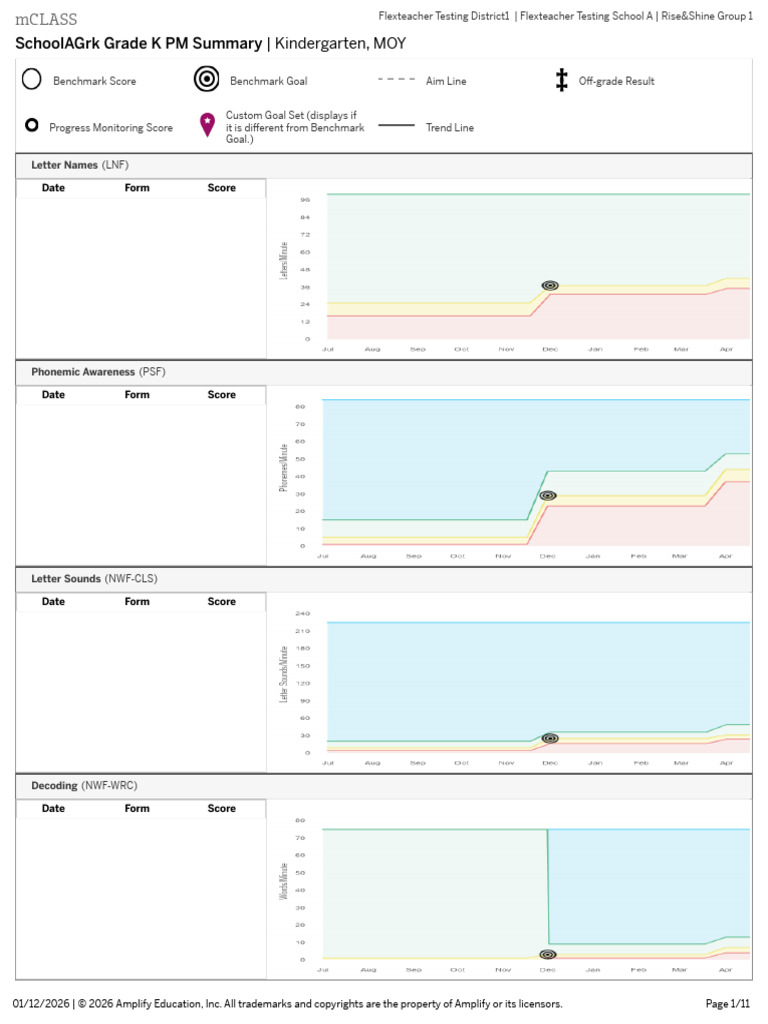This screenshot has height=1024, width=768.
Task: Select the 'Progress Monitoring Score' legend label
Action: pos(111,127)
